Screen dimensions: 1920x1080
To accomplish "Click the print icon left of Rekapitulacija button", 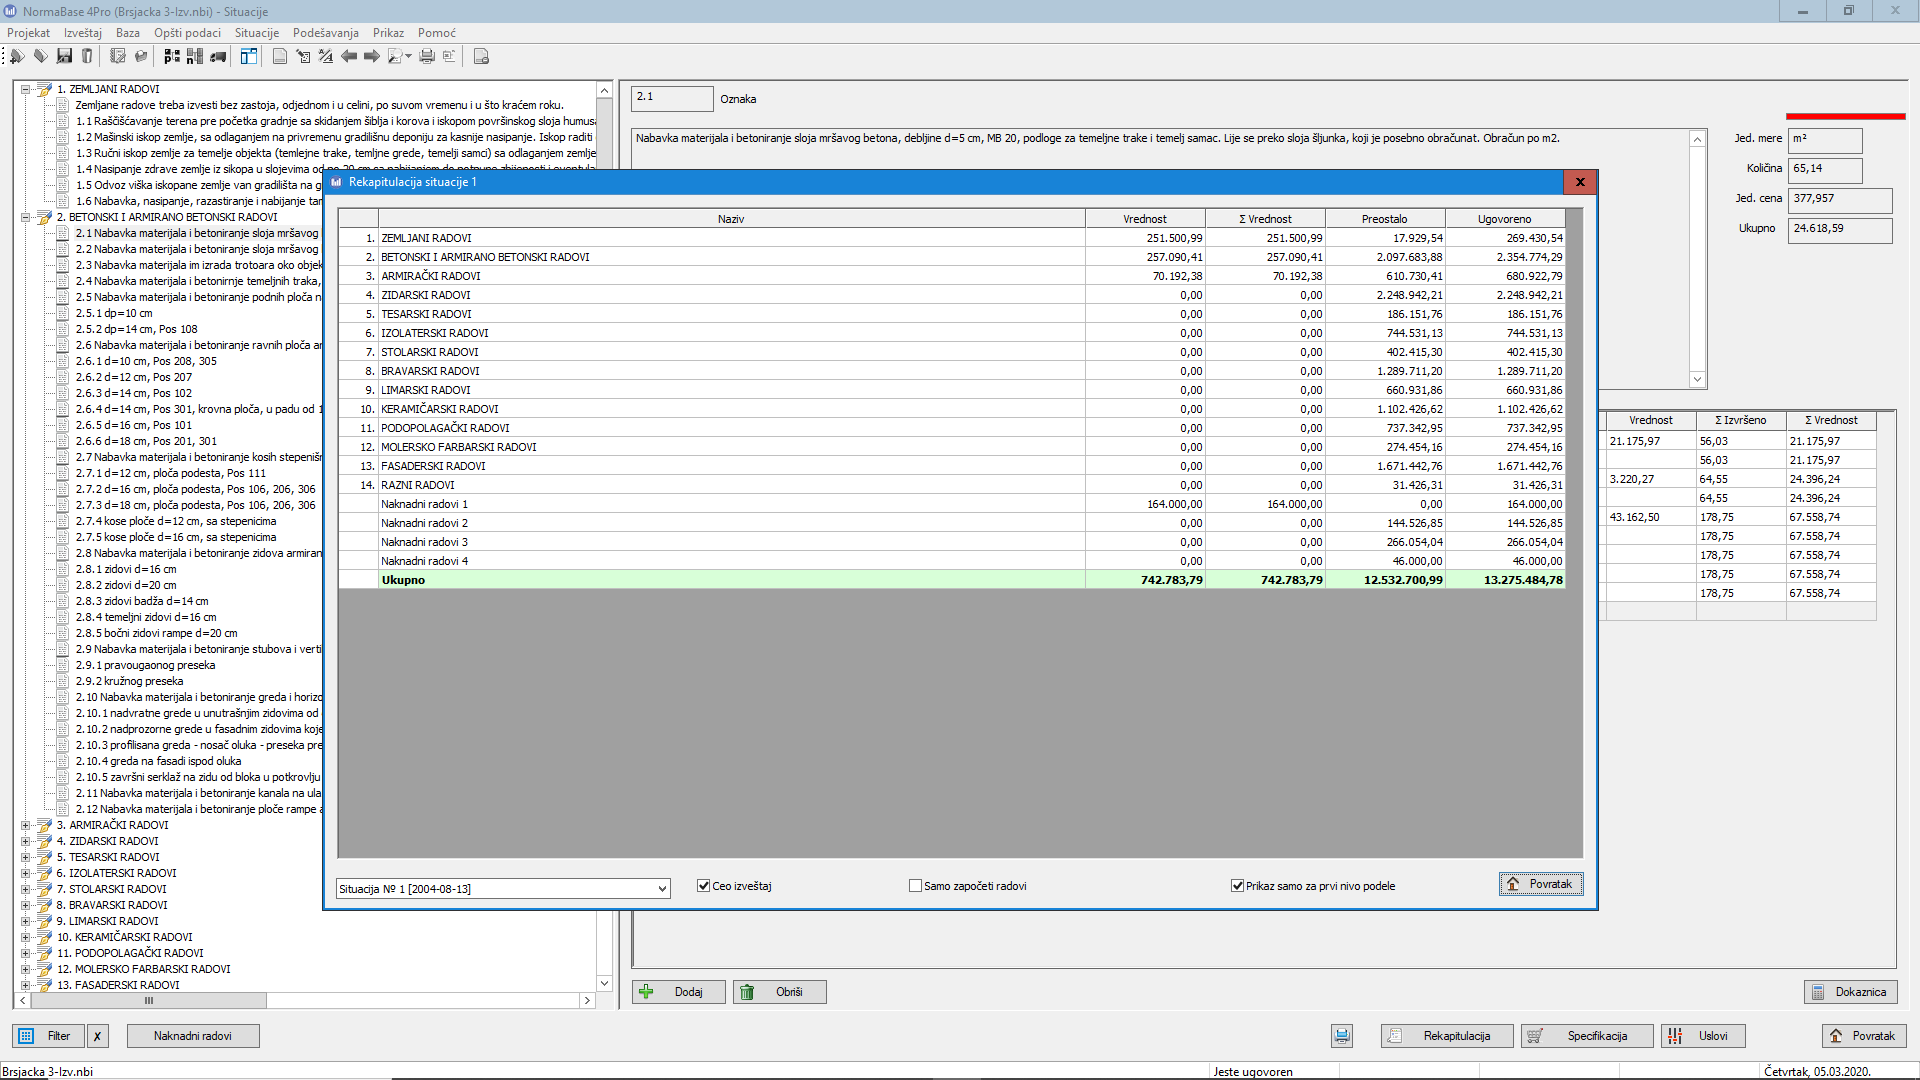I will pos(1342,1036).
